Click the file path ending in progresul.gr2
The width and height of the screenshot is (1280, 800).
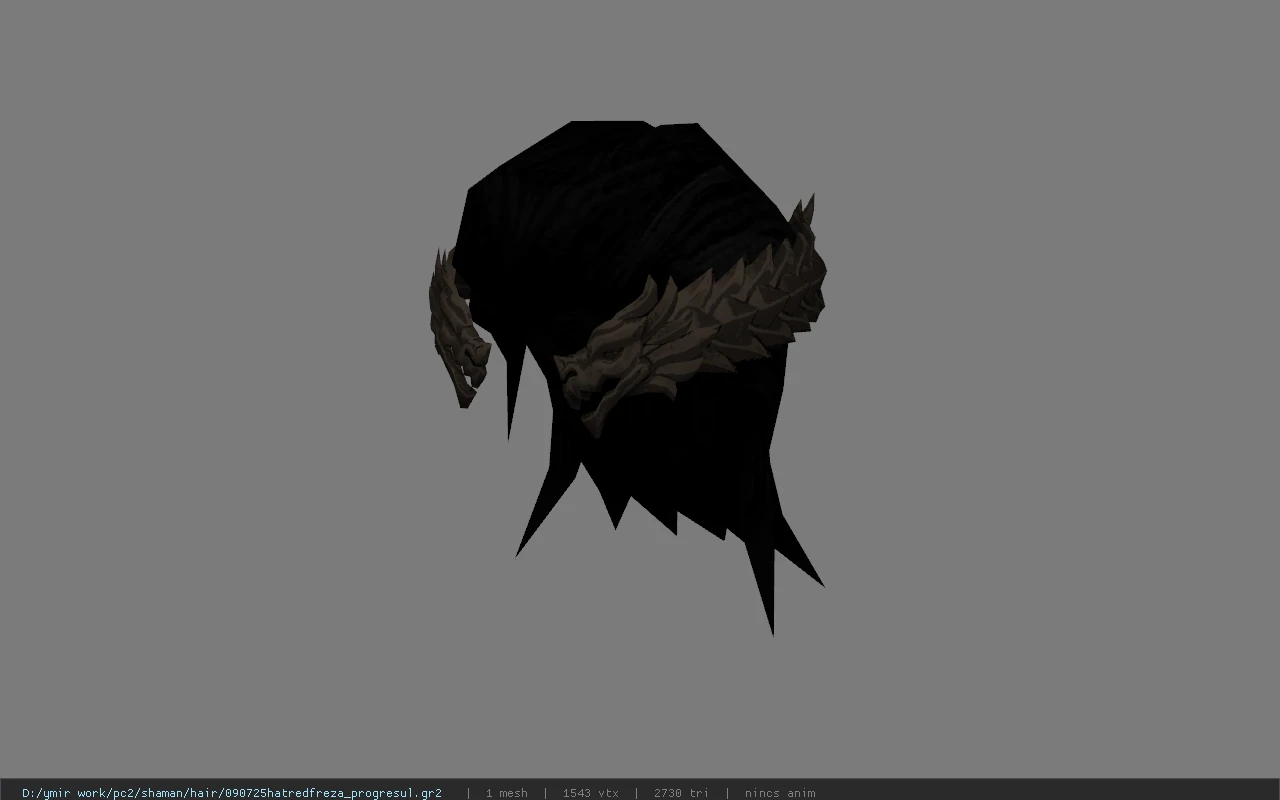click(x=232, y=793)
